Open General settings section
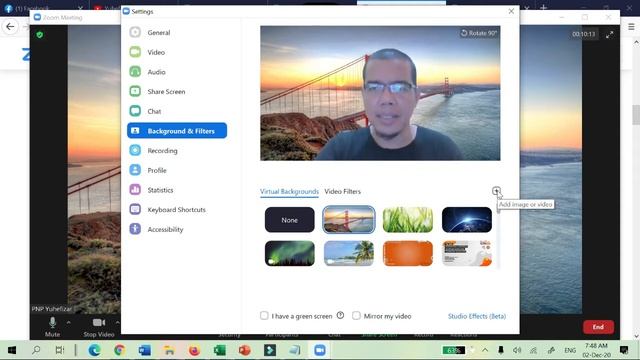The image size is (640, 360). pos(158,33)
